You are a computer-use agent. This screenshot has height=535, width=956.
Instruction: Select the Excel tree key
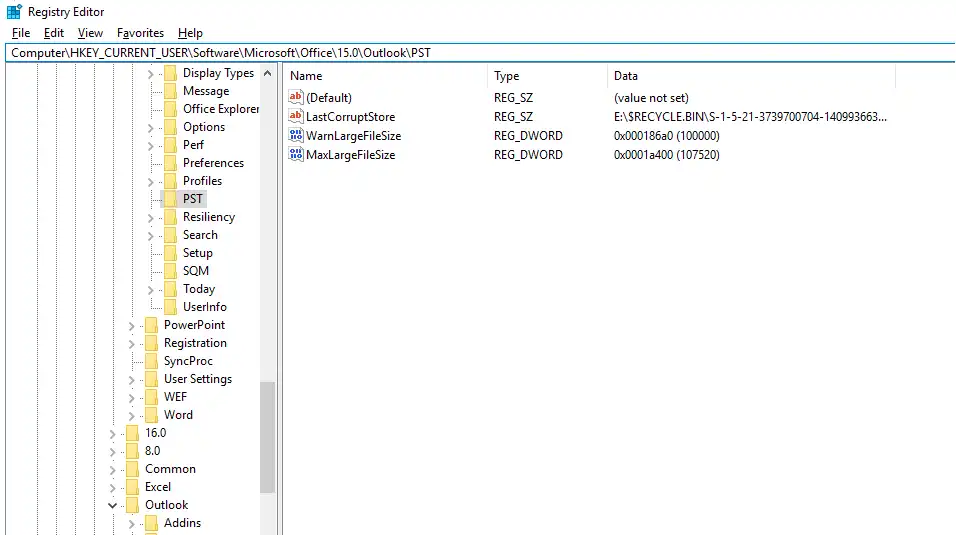click(x=158, y=487)
